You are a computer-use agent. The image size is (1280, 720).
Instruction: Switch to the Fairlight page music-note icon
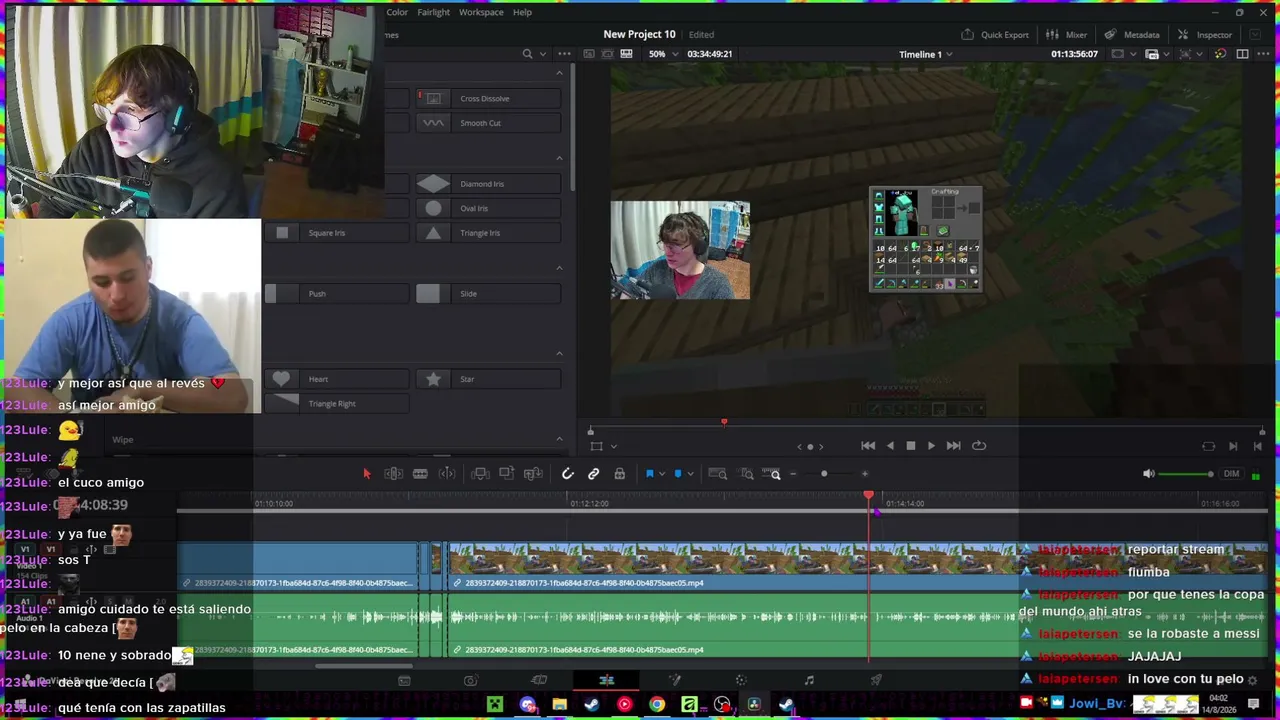click(x=809, y=681)
